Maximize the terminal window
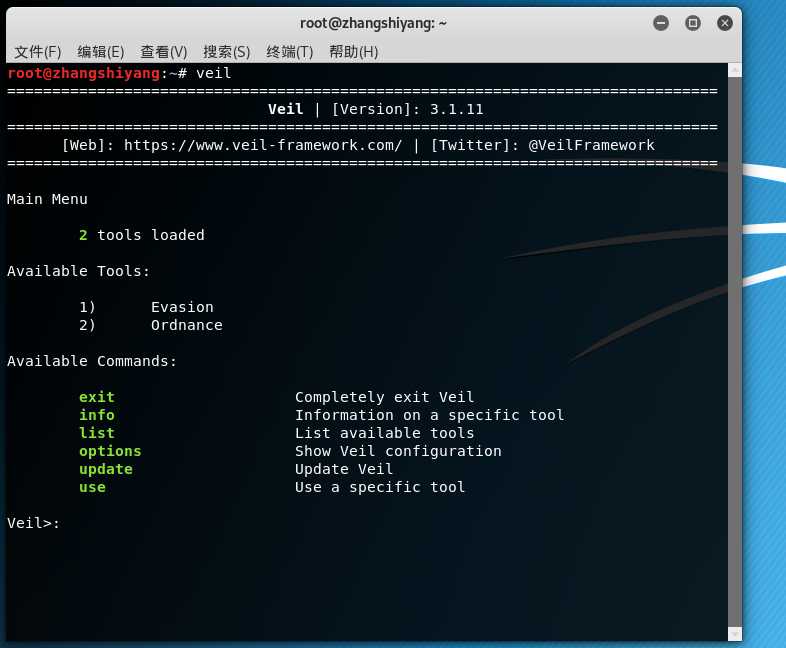 (693, 23)
